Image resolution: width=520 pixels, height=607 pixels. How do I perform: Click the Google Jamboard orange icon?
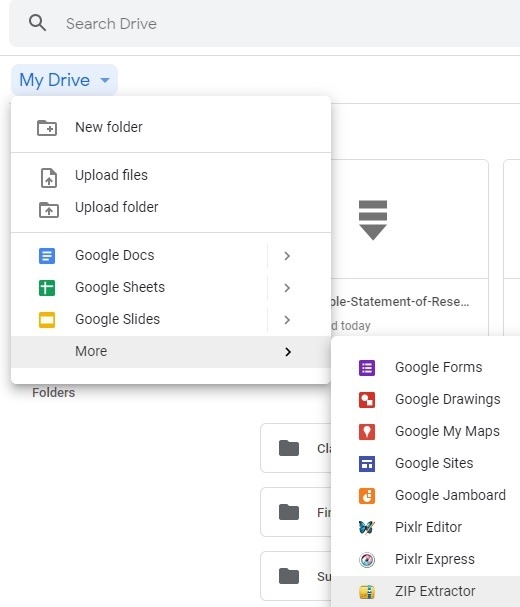coord(367,496)
